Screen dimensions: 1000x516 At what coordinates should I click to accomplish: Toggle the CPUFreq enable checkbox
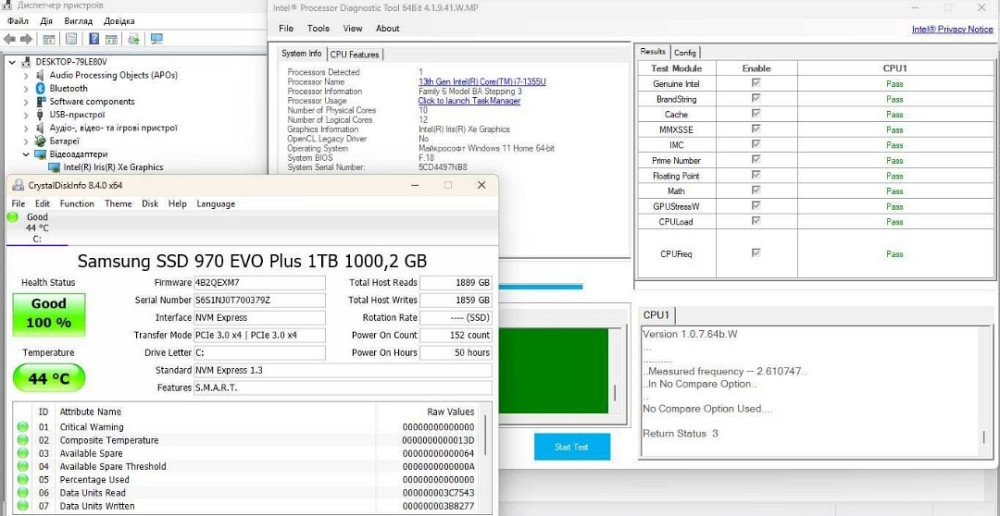coord(756,253)
